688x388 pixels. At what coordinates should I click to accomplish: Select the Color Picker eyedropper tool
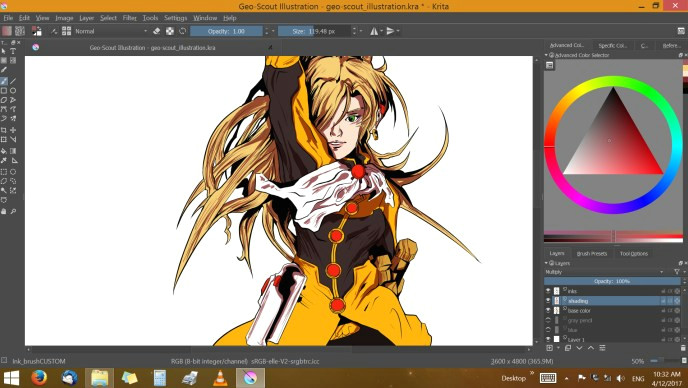(4, 160)
